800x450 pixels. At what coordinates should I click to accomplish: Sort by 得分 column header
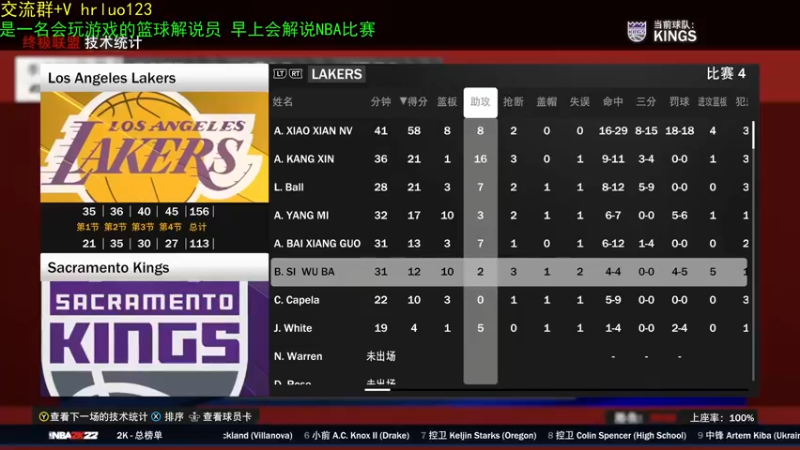coord(413,102)
